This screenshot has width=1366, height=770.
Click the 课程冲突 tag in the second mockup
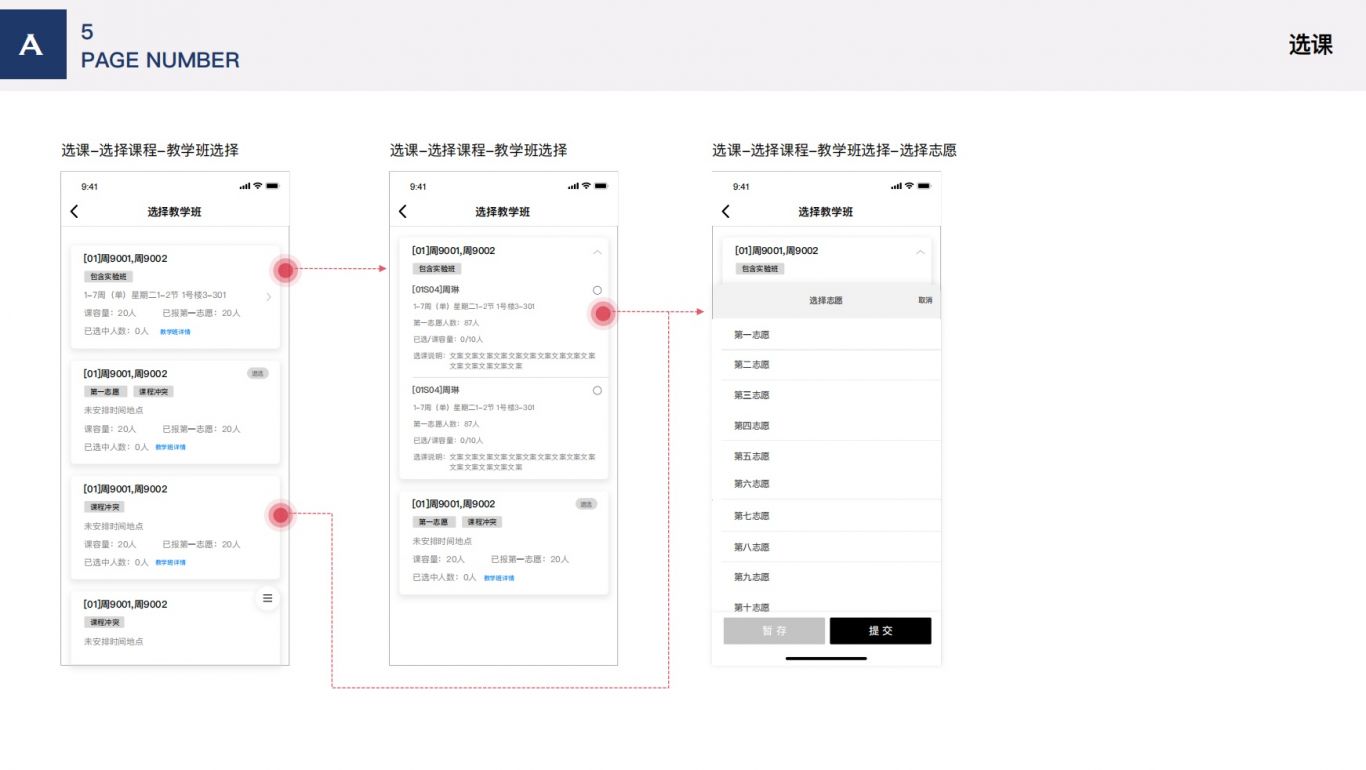(x=482, y=522)
